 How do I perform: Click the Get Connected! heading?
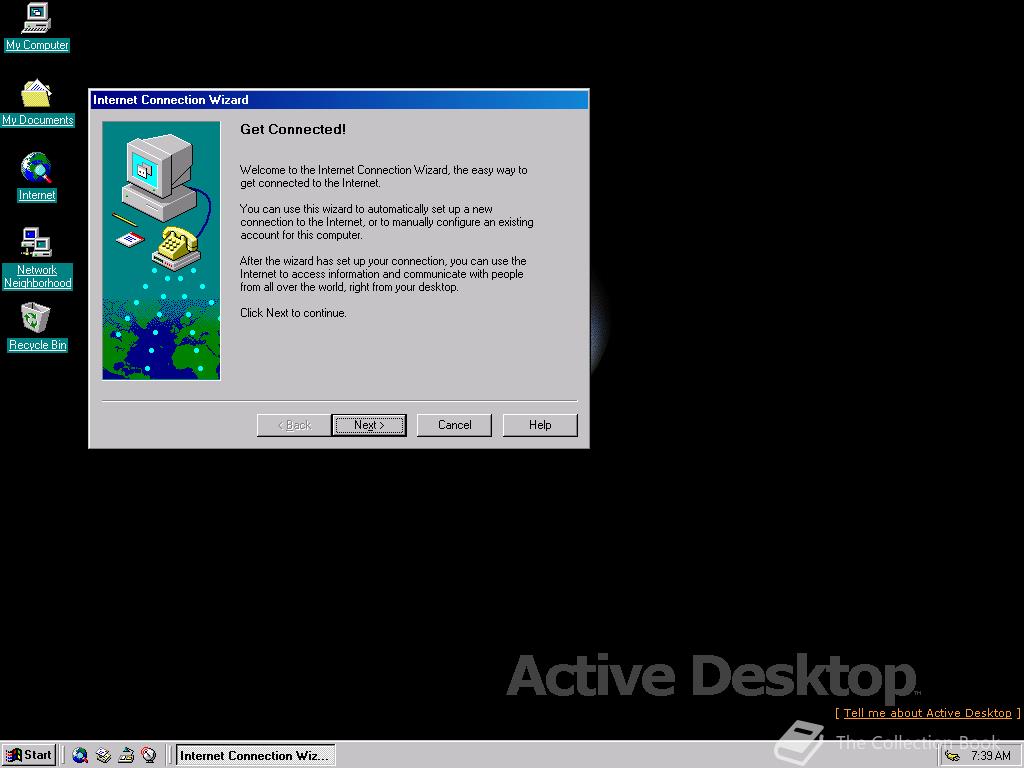pyautogui.click(x=293, y=129)
